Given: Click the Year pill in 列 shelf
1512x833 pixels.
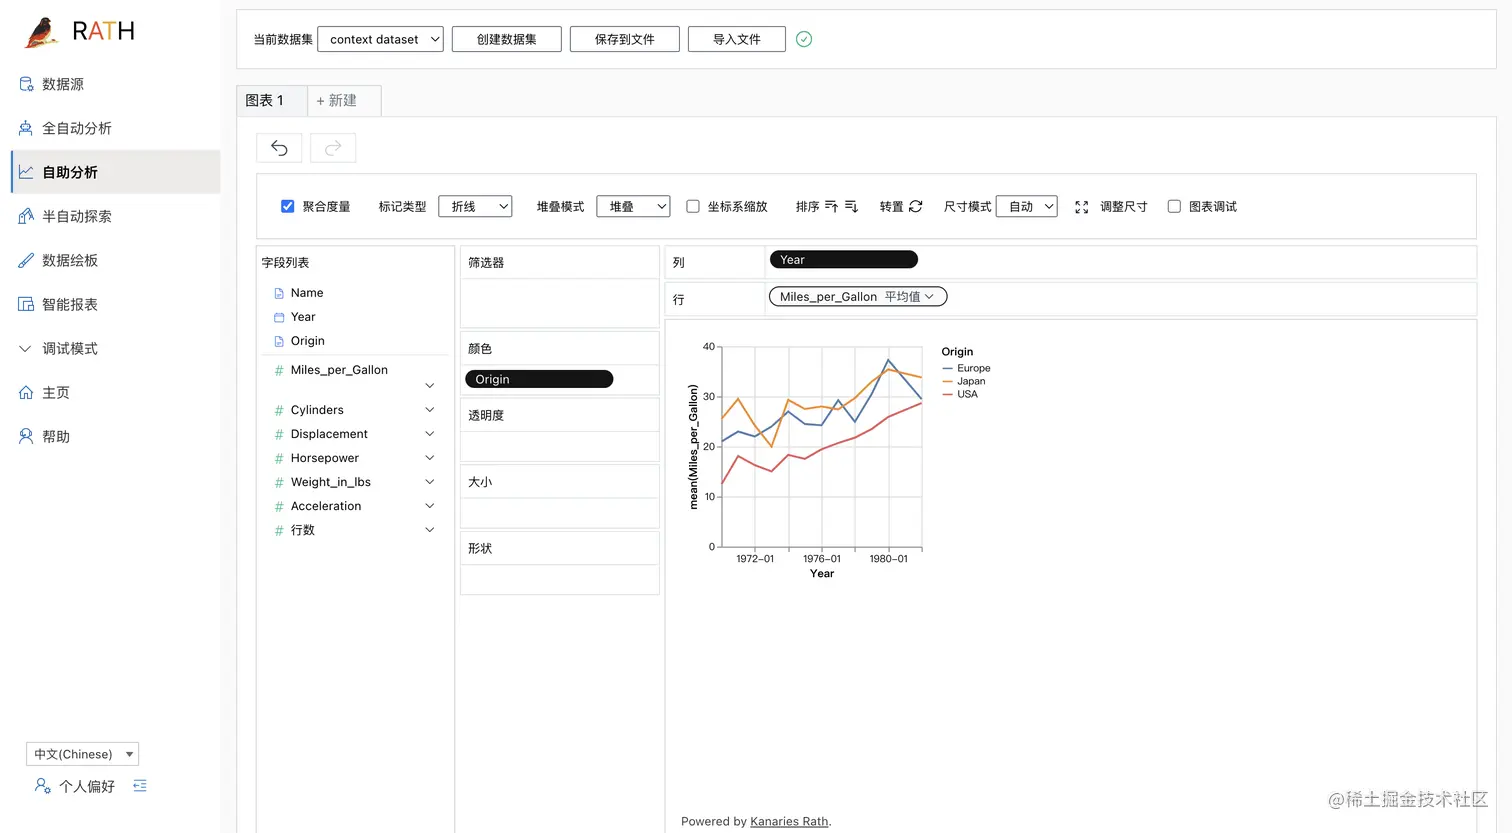Looking at the screenshot, I should (843, 260).
